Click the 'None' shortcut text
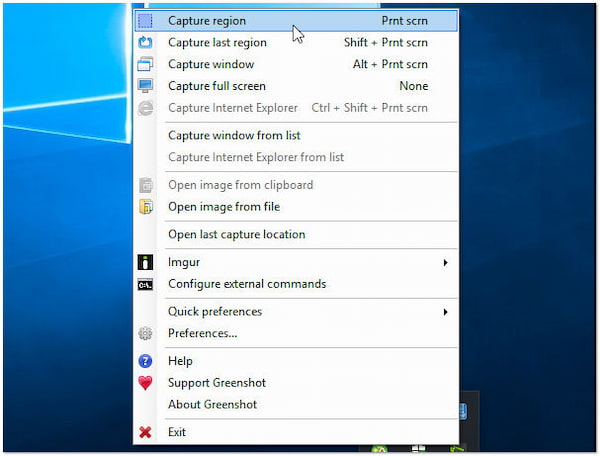This screenshot has width=600, height=456. point(414,86)
